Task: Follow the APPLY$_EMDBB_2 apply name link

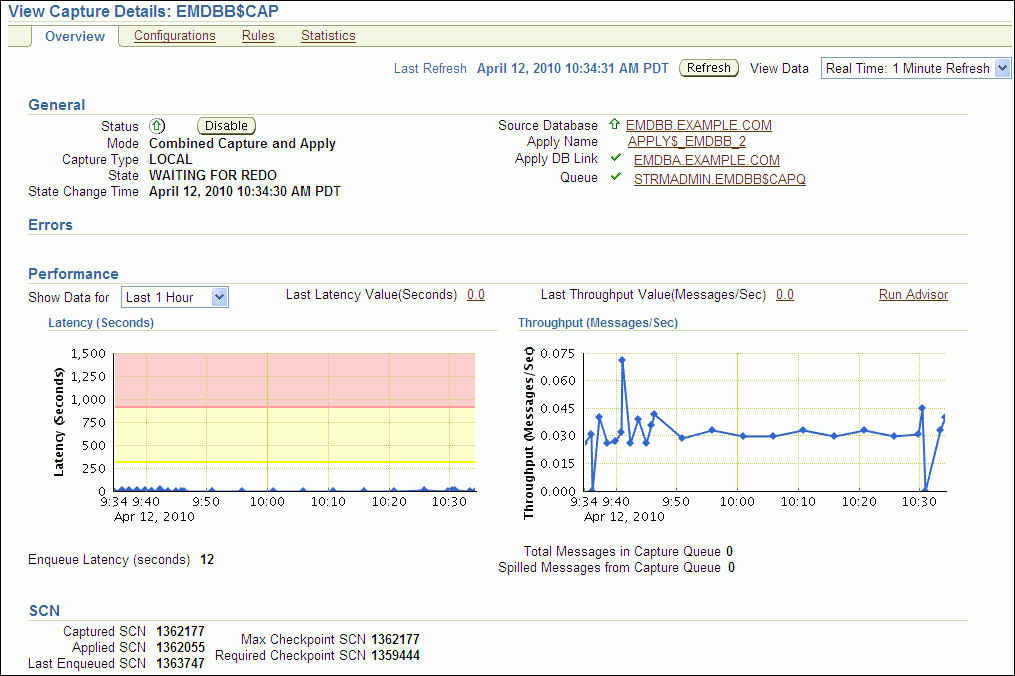Action: [686, 142]
